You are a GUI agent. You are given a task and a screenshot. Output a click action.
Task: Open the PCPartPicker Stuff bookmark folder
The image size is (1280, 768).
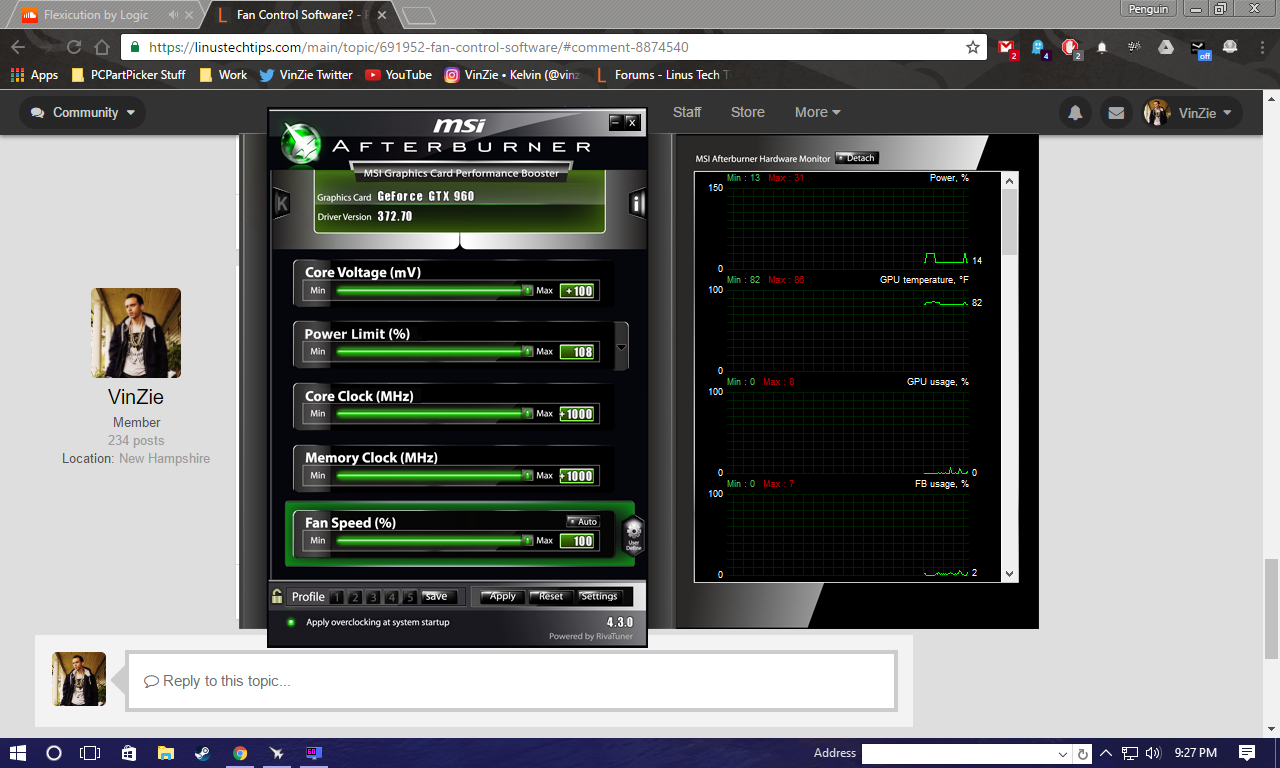tap(128, 74)
